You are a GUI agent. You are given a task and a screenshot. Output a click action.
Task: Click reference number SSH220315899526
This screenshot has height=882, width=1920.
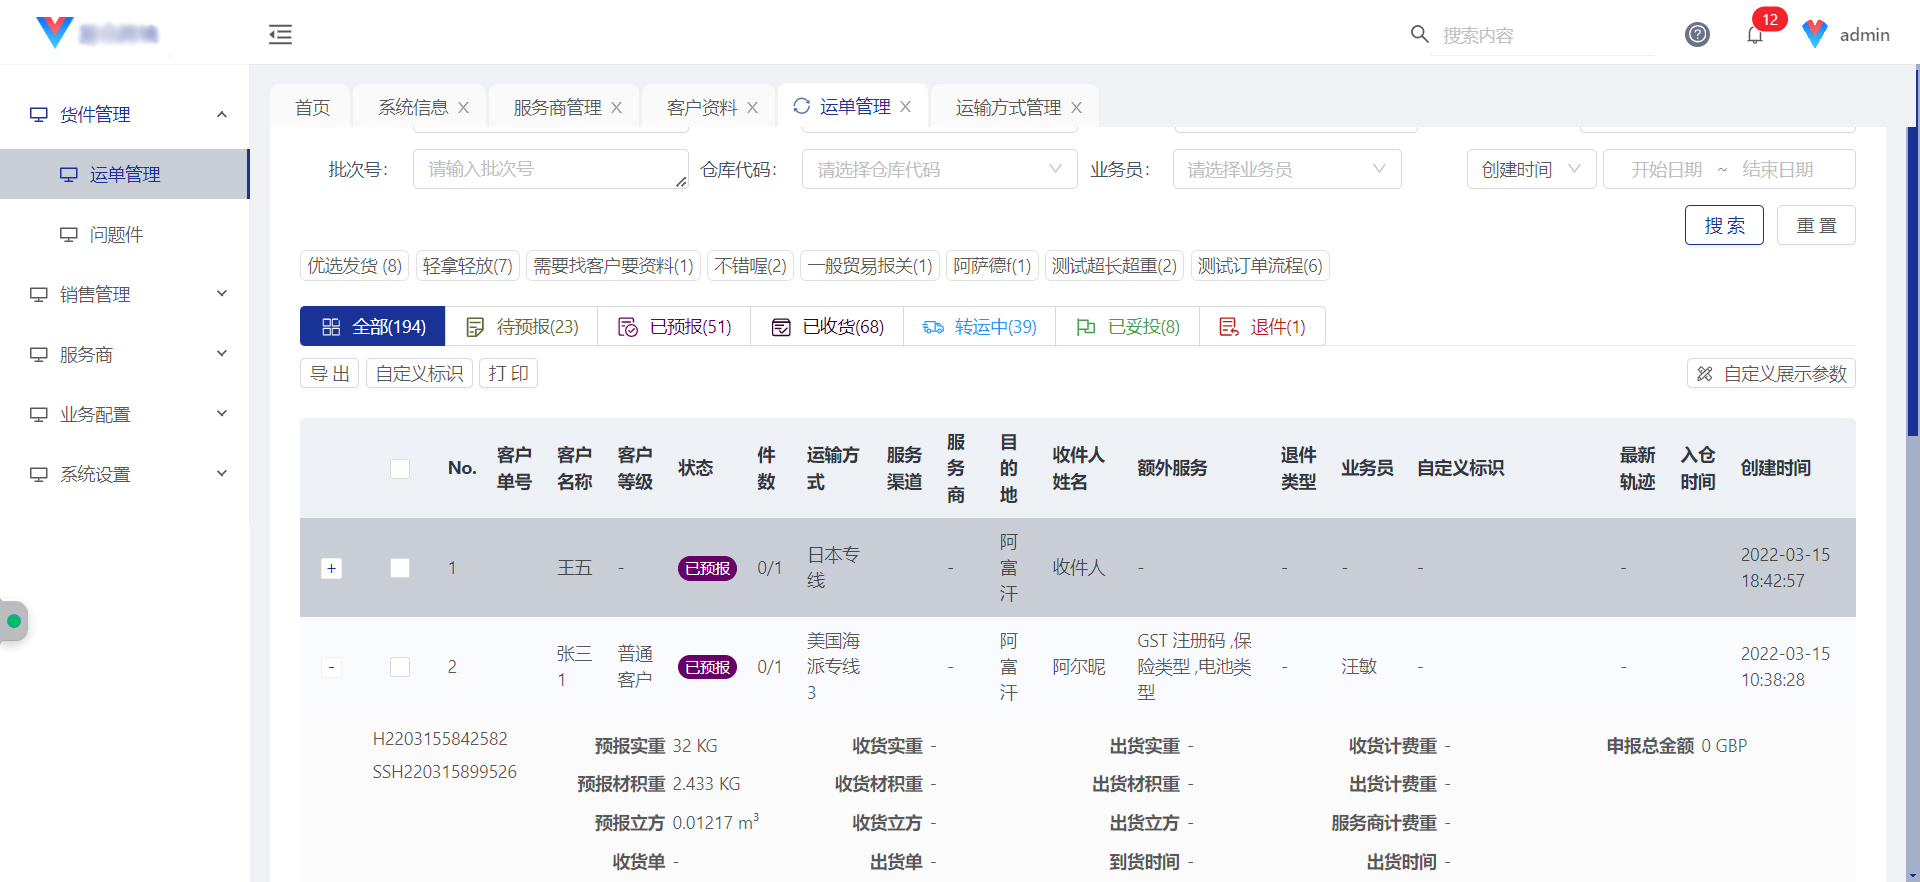click(x=444, y=772)
